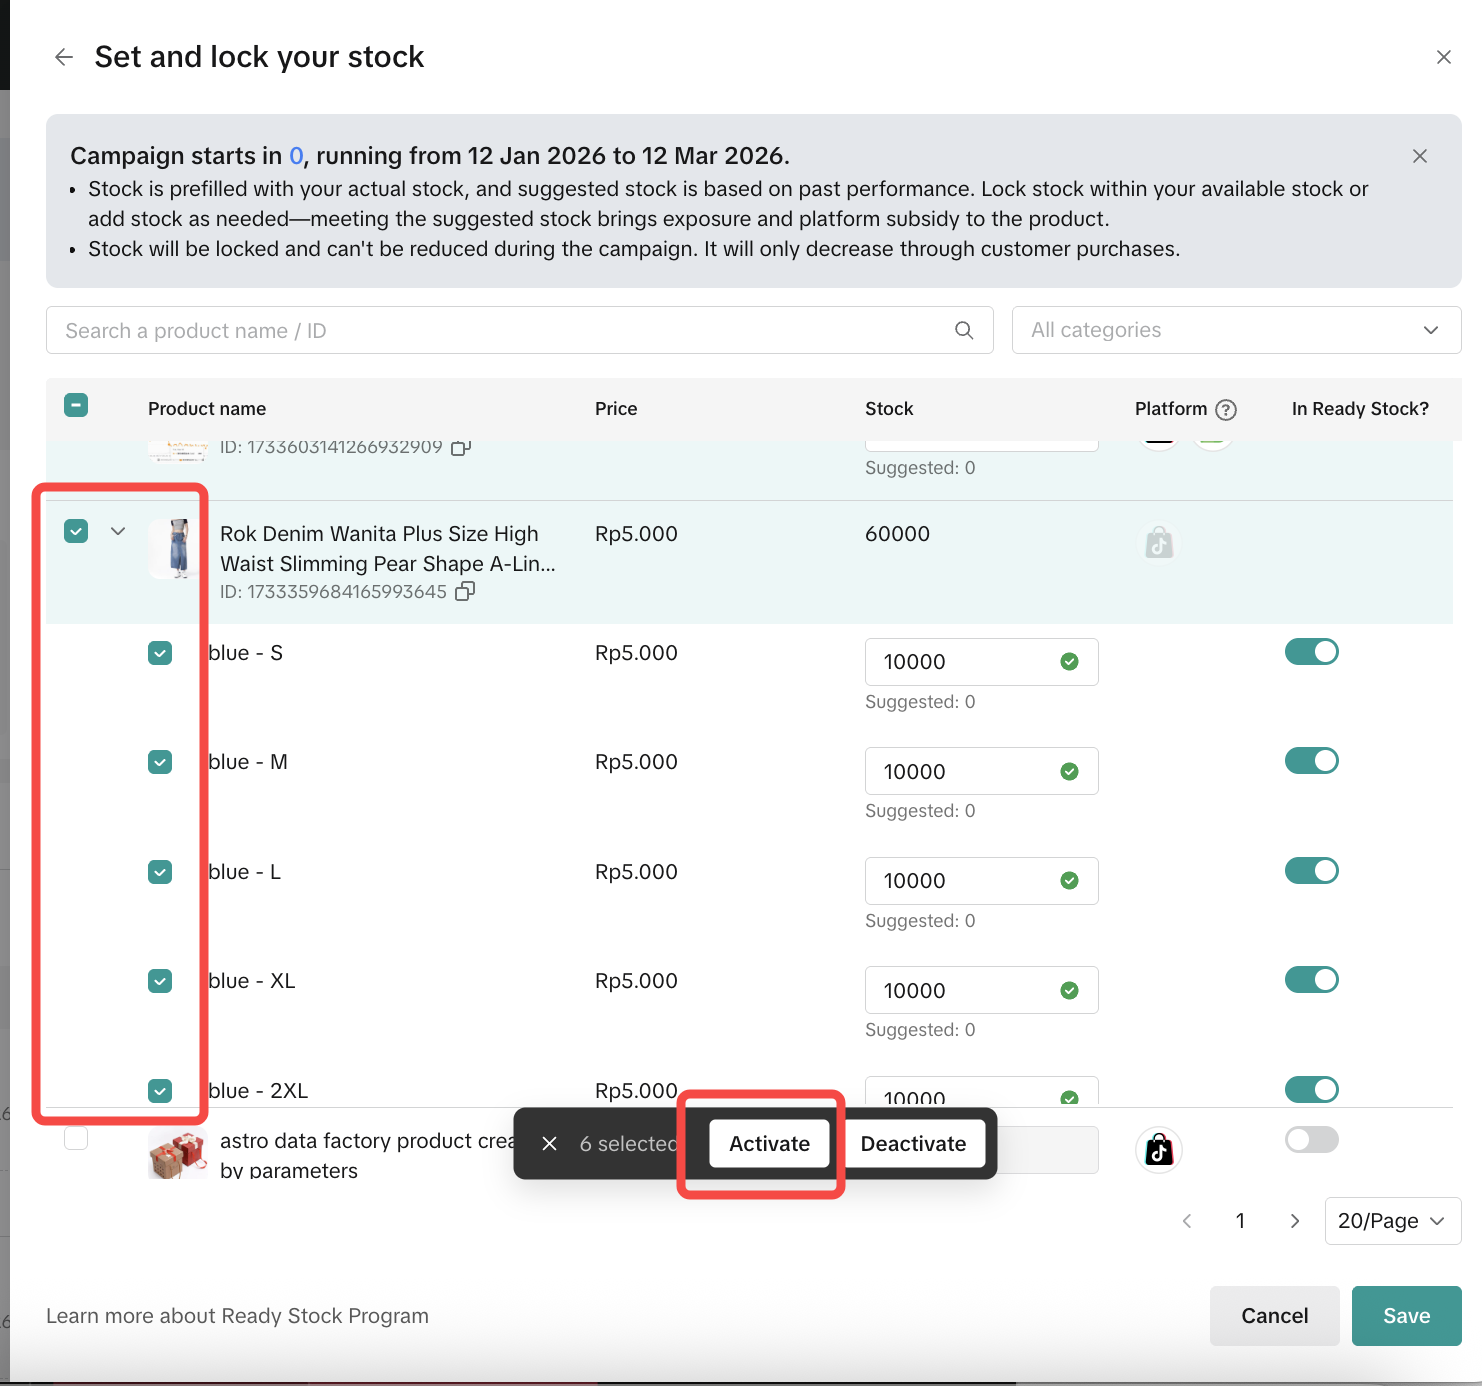Click the Activate button
The image size is (1482, 1386).
click(769, 1144)
